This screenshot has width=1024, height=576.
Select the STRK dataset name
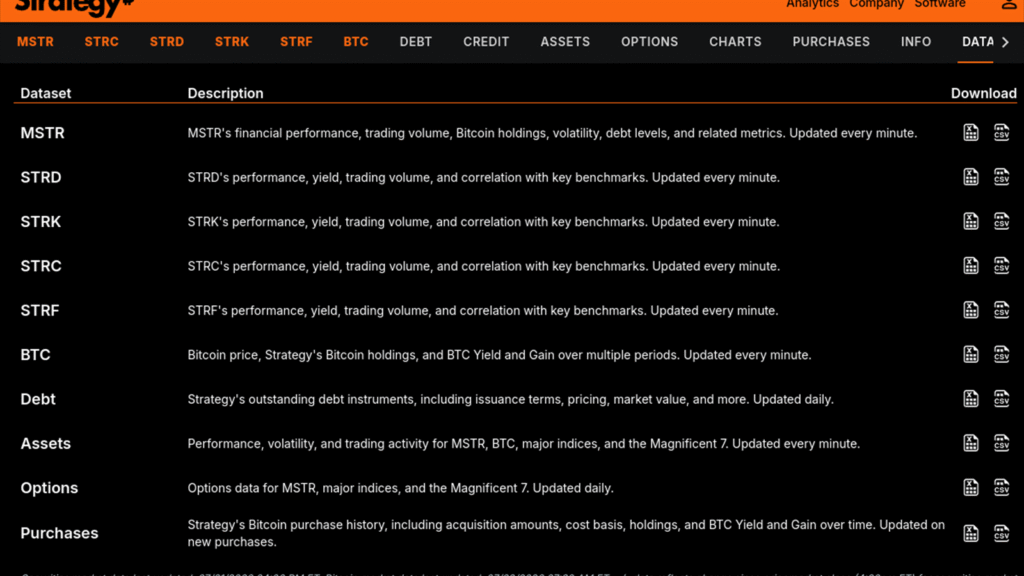tap(40, 221)
